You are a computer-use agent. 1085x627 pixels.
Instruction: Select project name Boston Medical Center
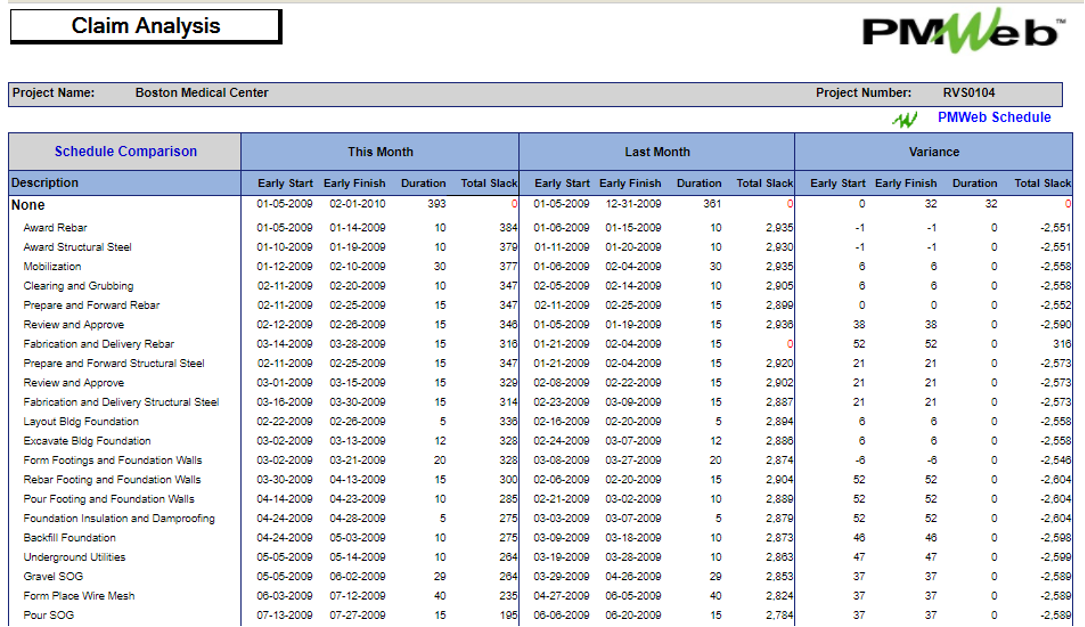(x=201, y=93)
